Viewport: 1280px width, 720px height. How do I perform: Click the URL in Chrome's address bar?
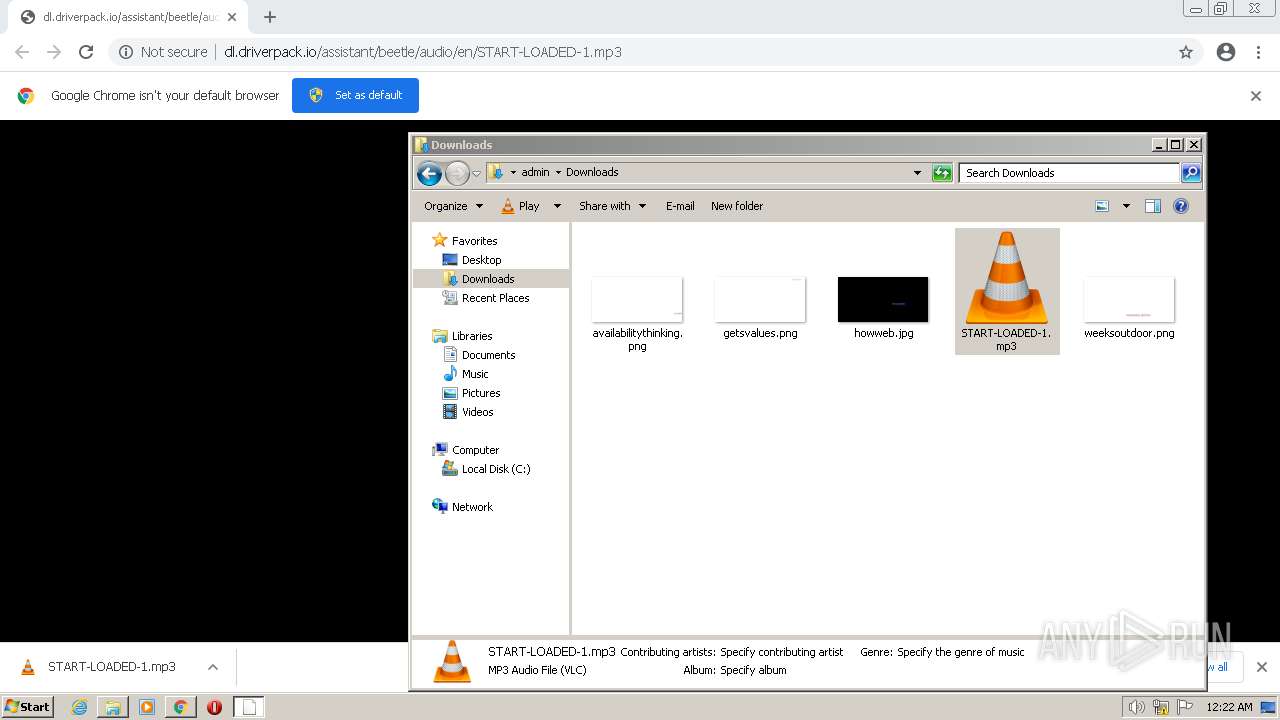coord(423,52)
